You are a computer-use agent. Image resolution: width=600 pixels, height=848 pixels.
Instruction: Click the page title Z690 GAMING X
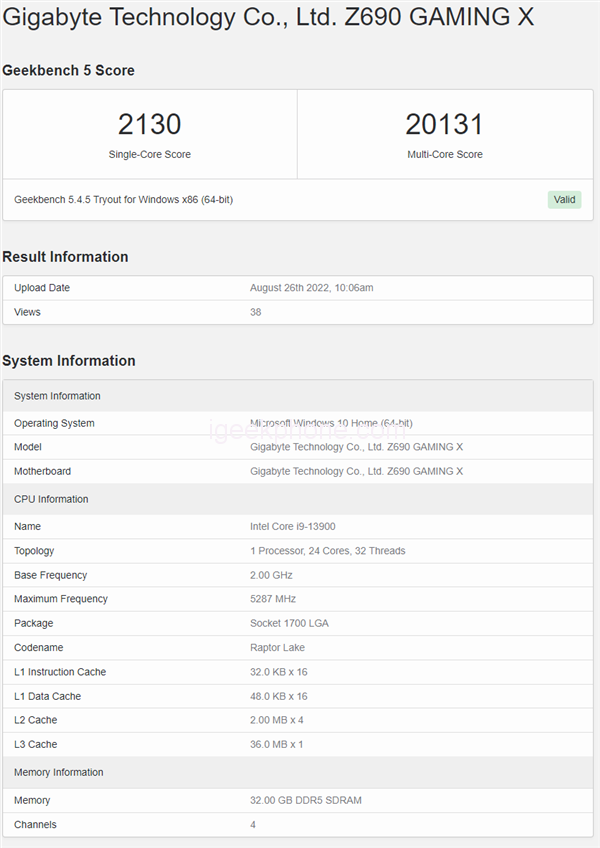point(269,18)
